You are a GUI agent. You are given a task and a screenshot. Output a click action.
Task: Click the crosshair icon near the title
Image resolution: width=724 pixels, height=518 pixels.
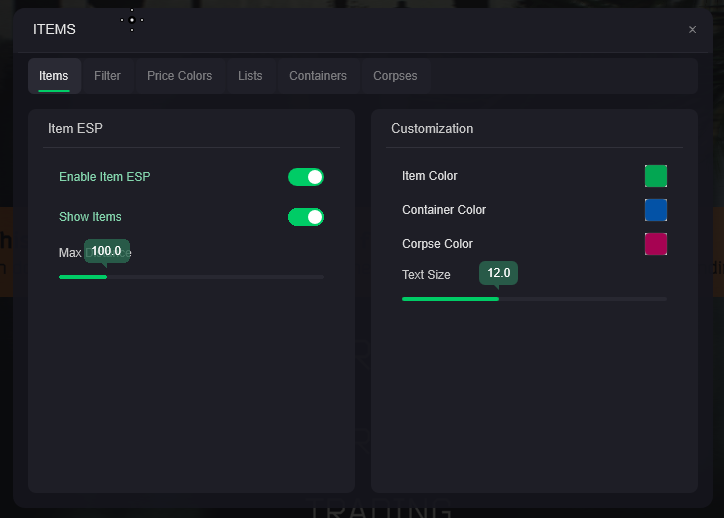132,20
